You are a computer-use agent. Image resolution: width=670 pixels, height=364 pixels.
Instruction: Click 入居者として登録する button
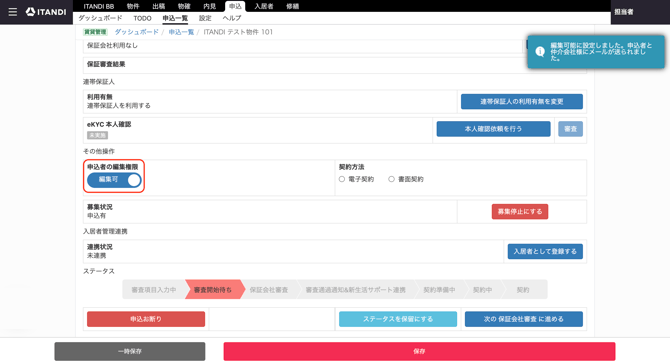(x=545, y=252)
